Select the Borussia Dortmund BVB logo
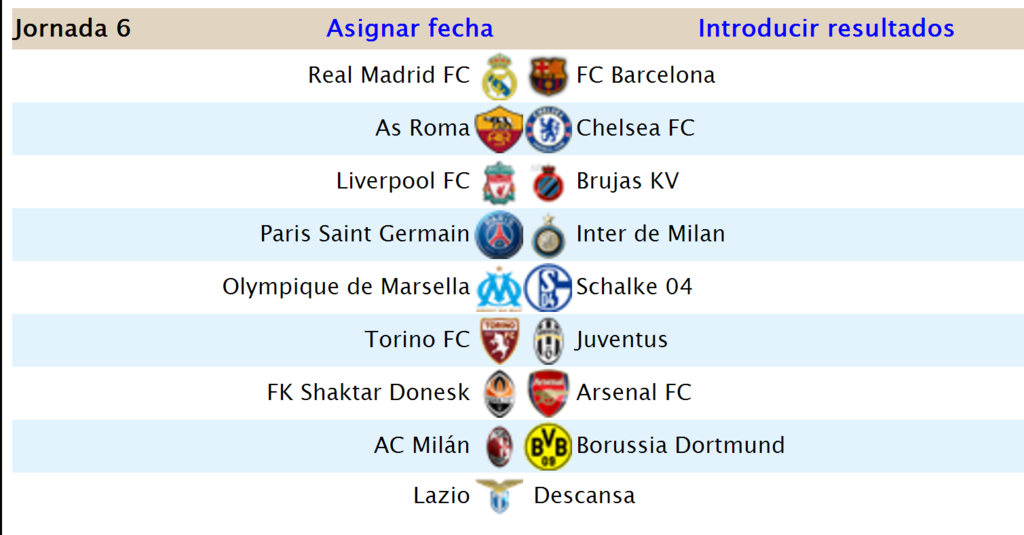Viewport: 1024px width, 535px height. (x=548, y=447)
